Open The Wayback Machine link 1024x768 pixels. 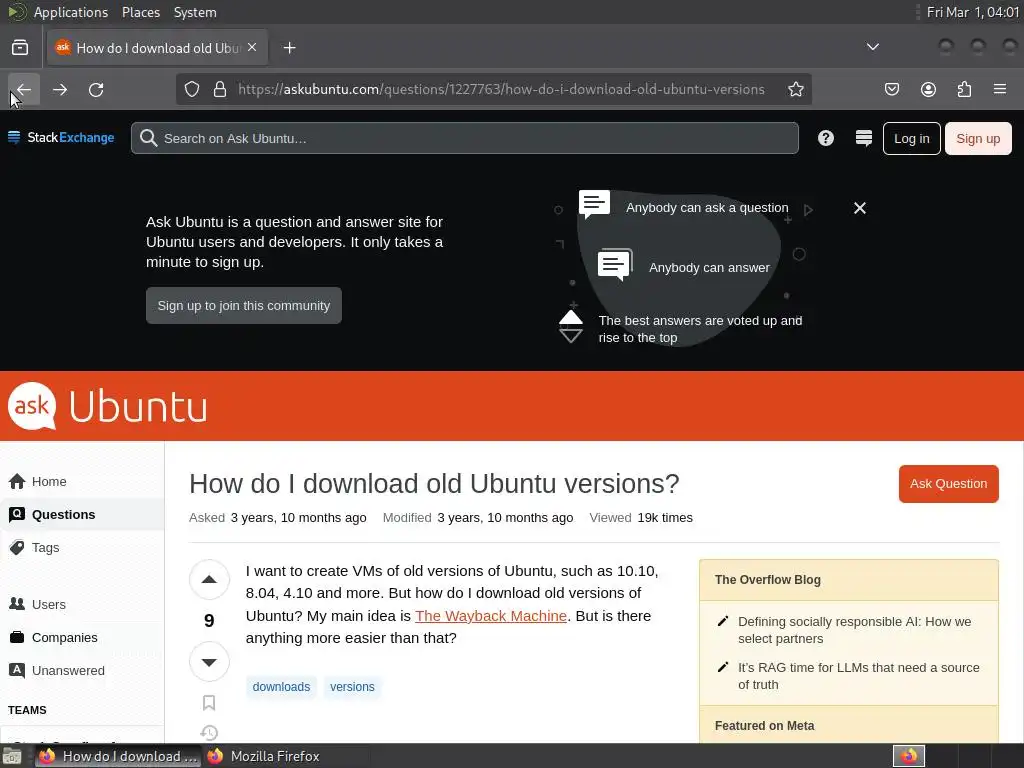490,616
